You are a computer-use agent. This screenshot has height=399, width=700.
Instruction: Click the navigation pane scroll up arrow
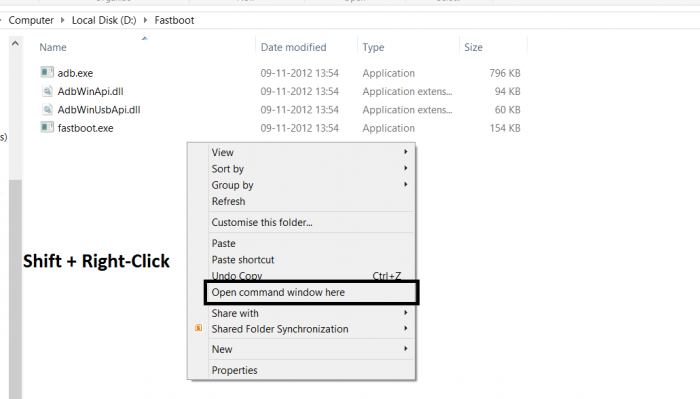click(x=15, y=44)
